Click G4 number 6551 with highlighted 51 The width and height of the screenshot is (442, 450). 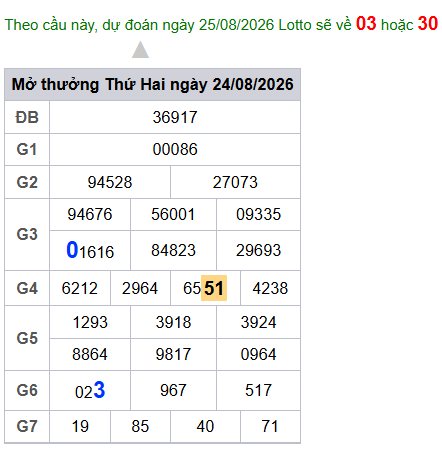tap(205, 288)
